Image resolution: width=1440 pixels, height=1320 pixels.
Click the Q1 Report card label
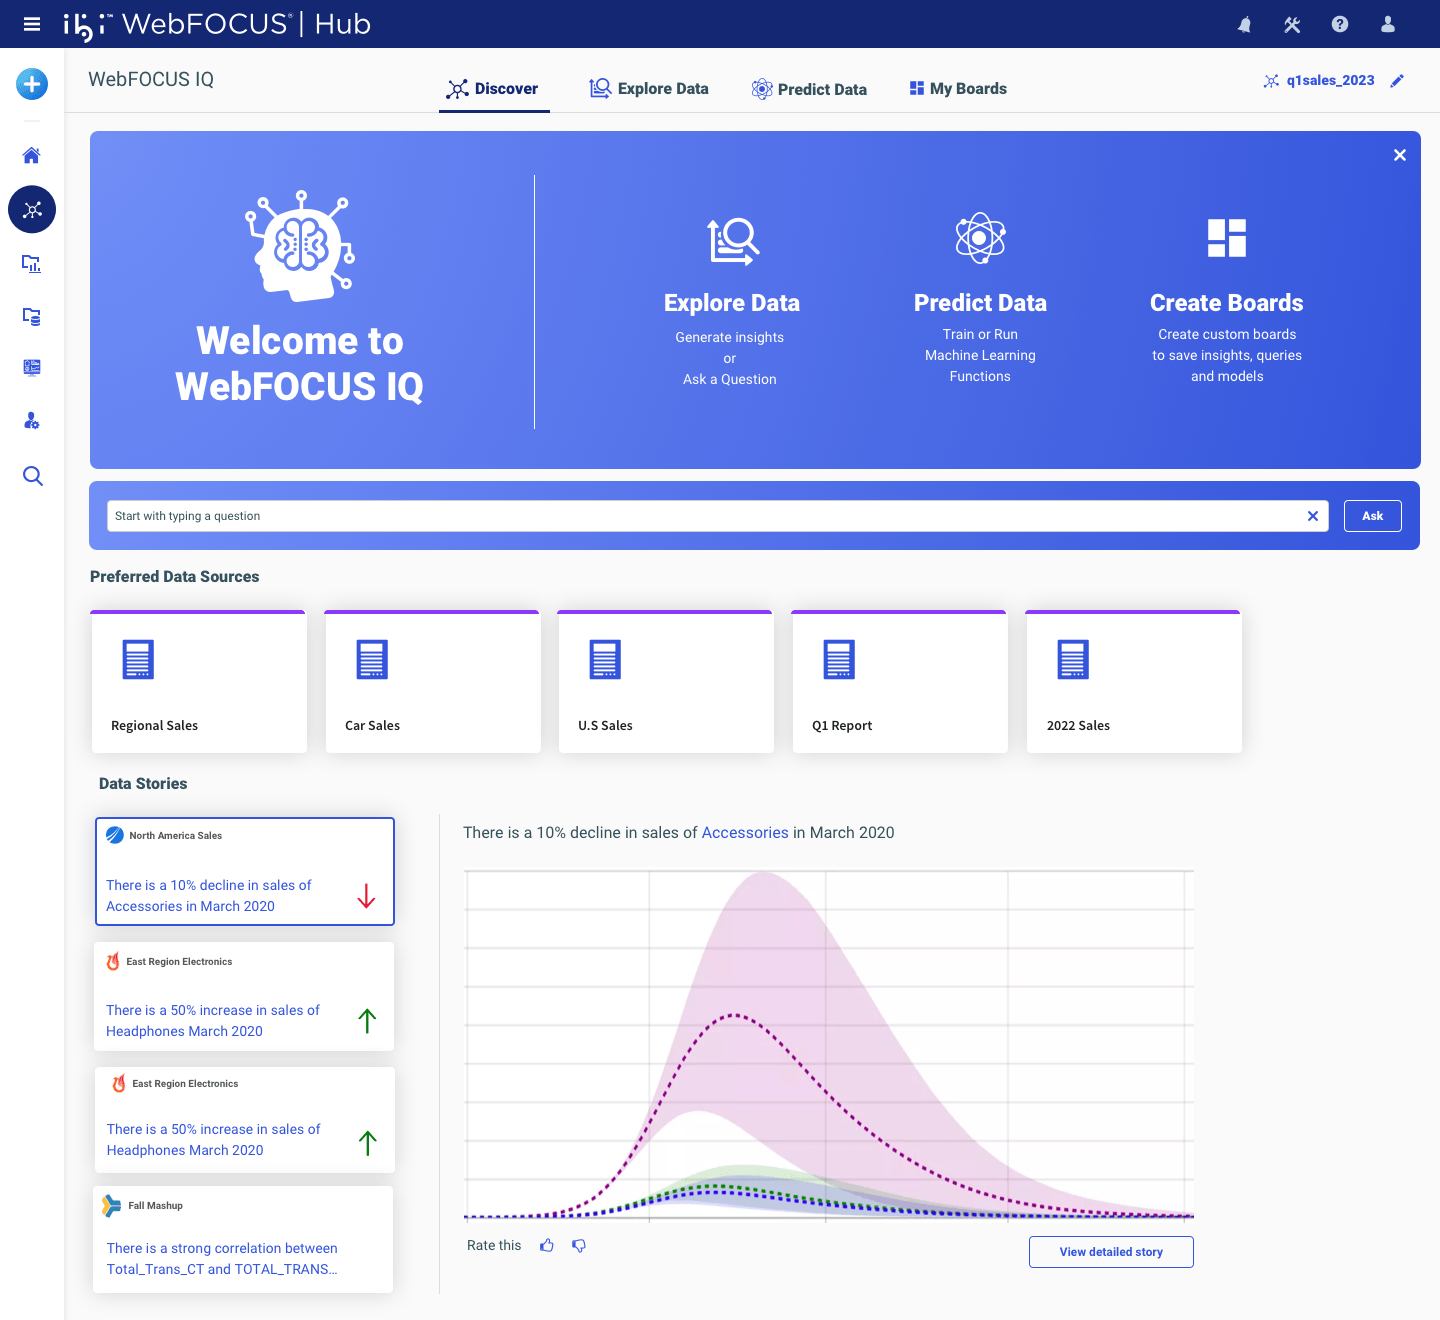coord(842,726)
